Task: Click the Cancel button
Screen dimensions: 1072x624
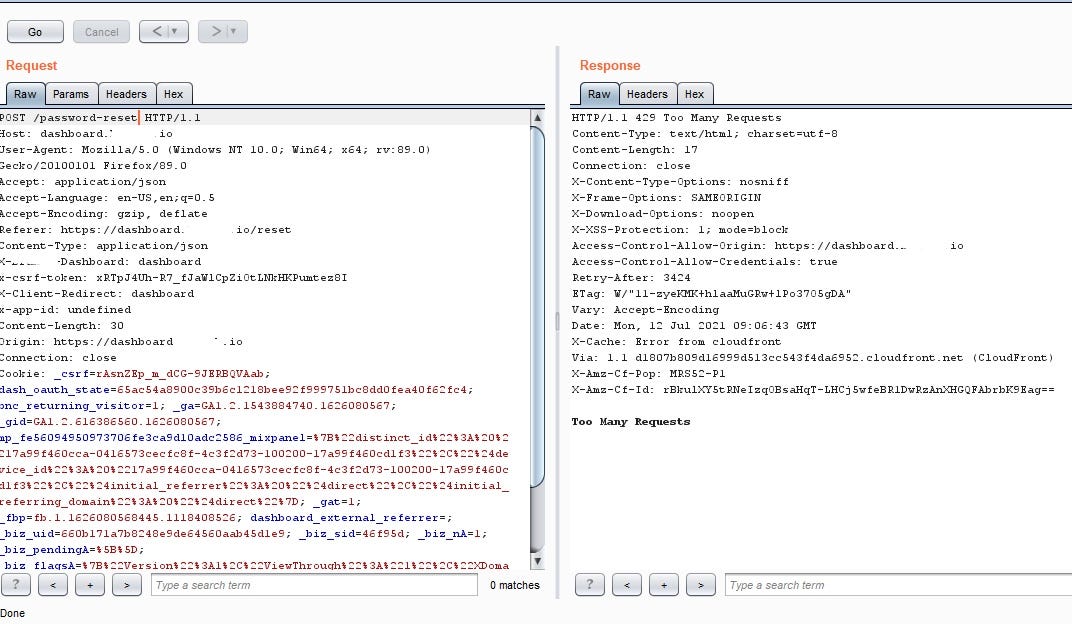Action: tap(101, 31)
